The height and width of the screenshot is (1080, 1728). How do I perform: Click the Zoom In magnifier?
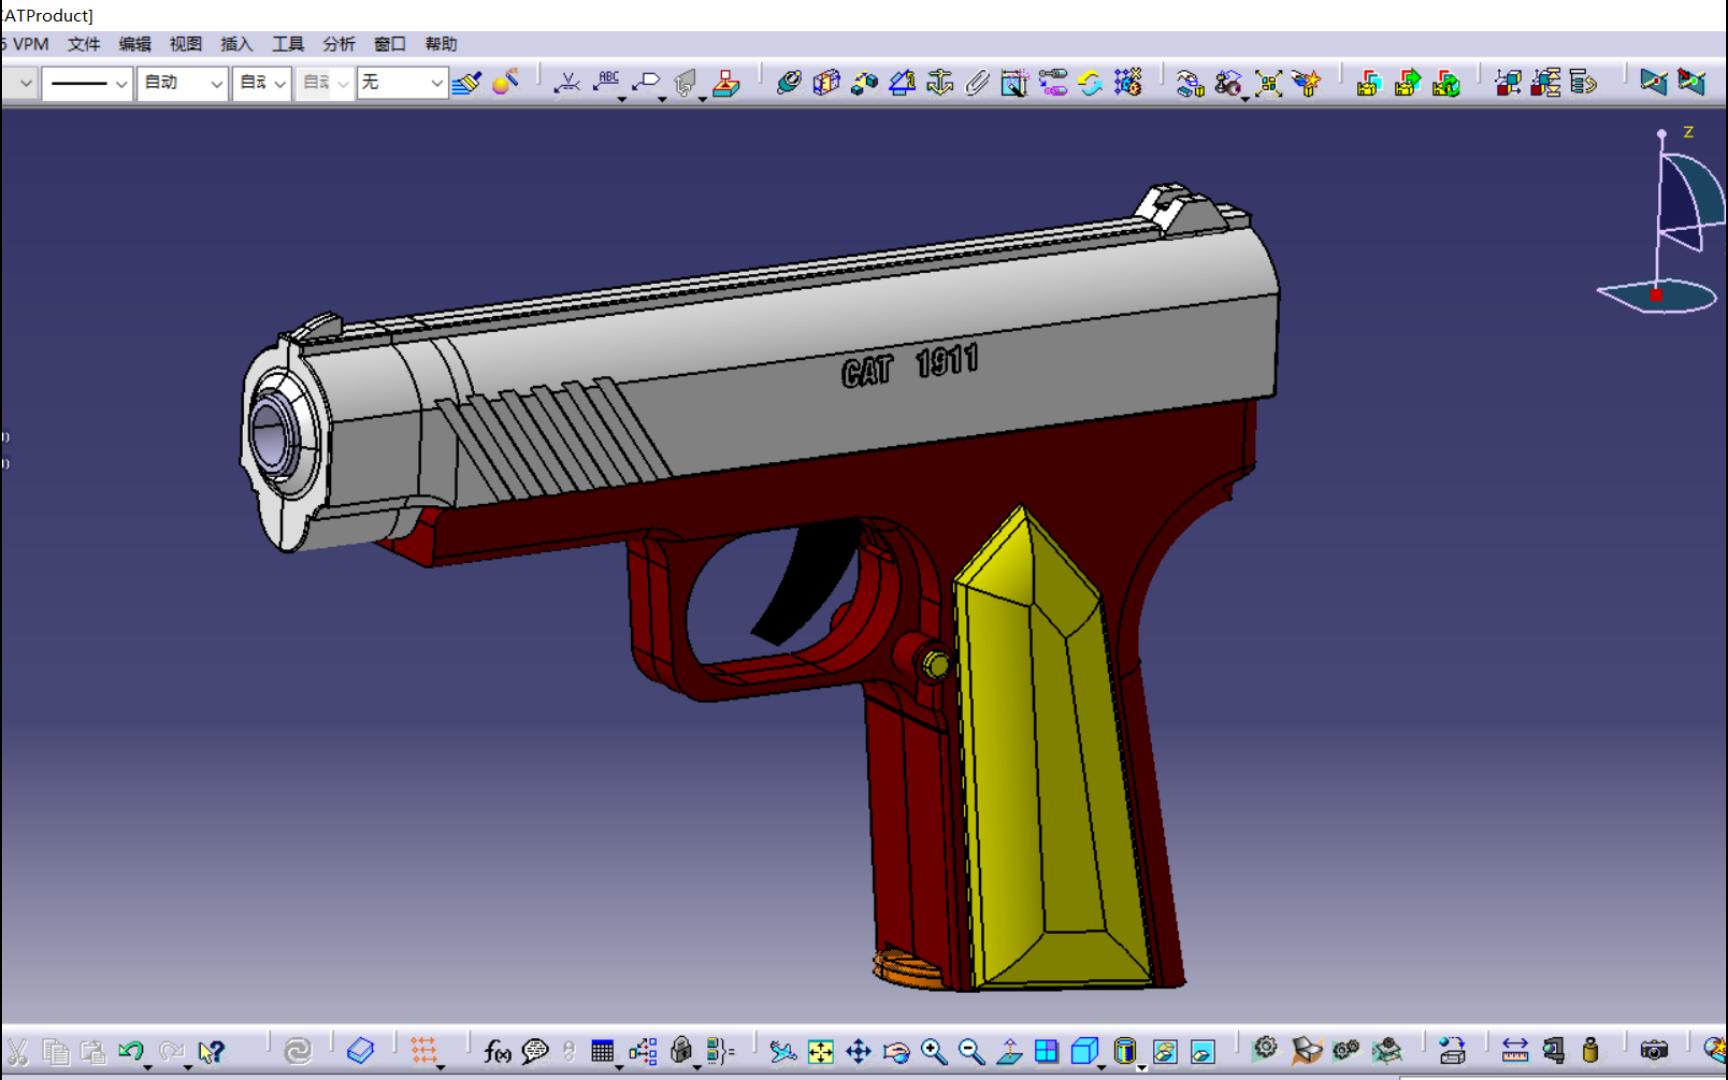934,1051
